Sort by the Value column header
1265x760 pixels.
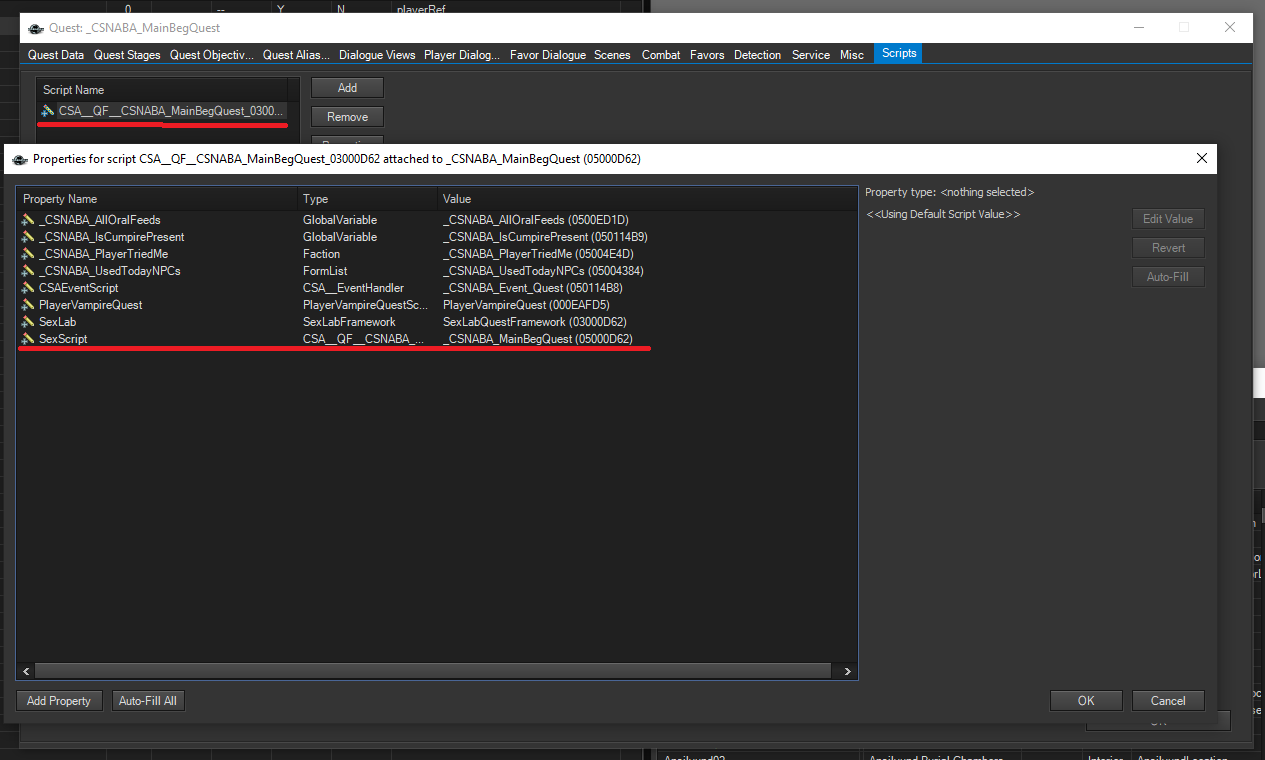coord(646,199)
